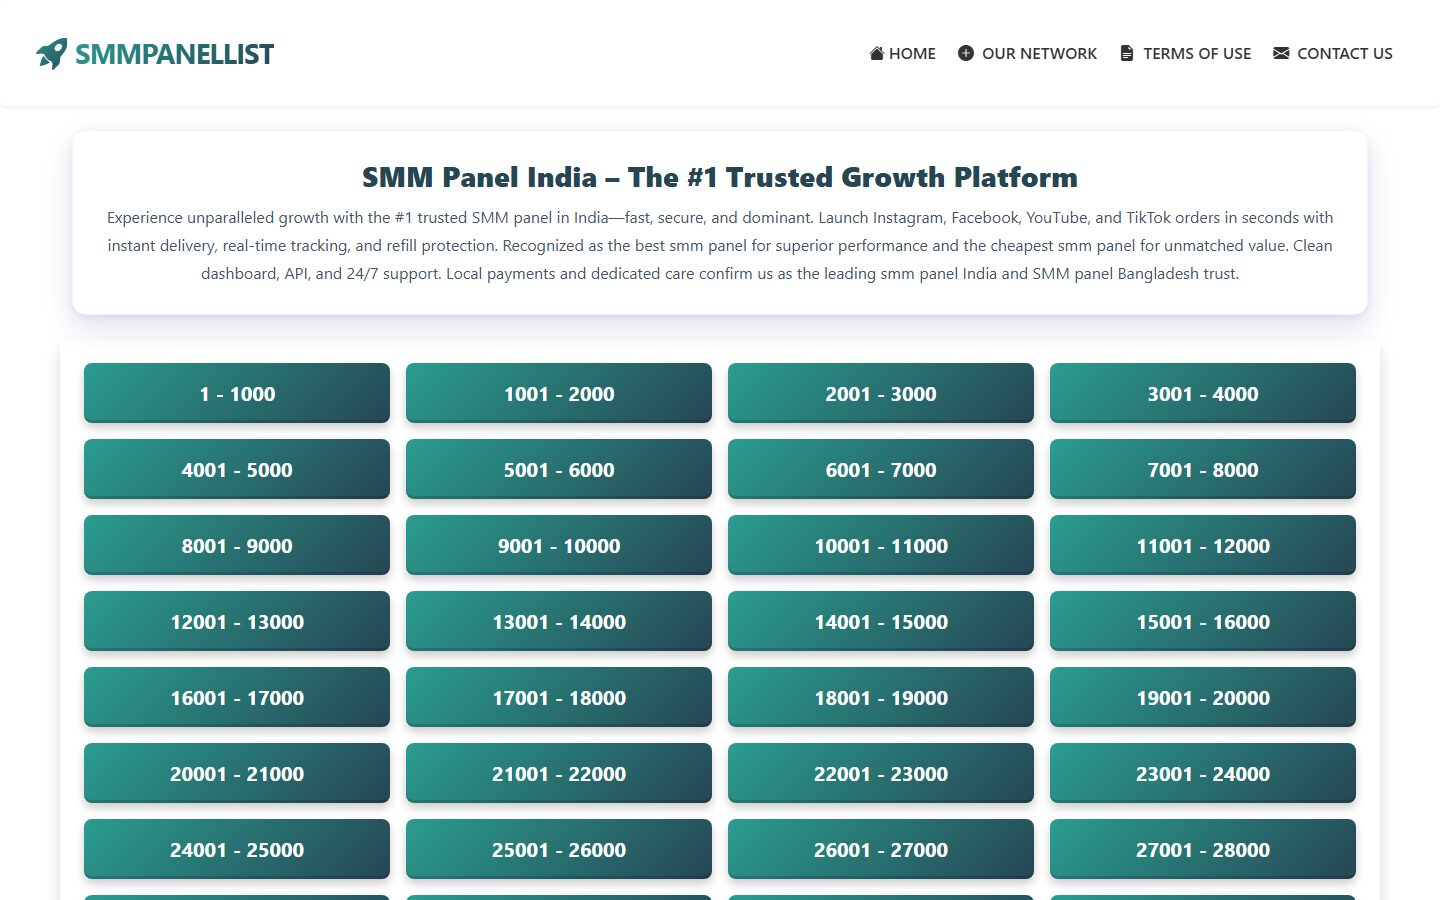The image size is (1440, 900).
Task: Open the 9001 - 10000 range
Action: pyautogui.click(x=559, y=546)
